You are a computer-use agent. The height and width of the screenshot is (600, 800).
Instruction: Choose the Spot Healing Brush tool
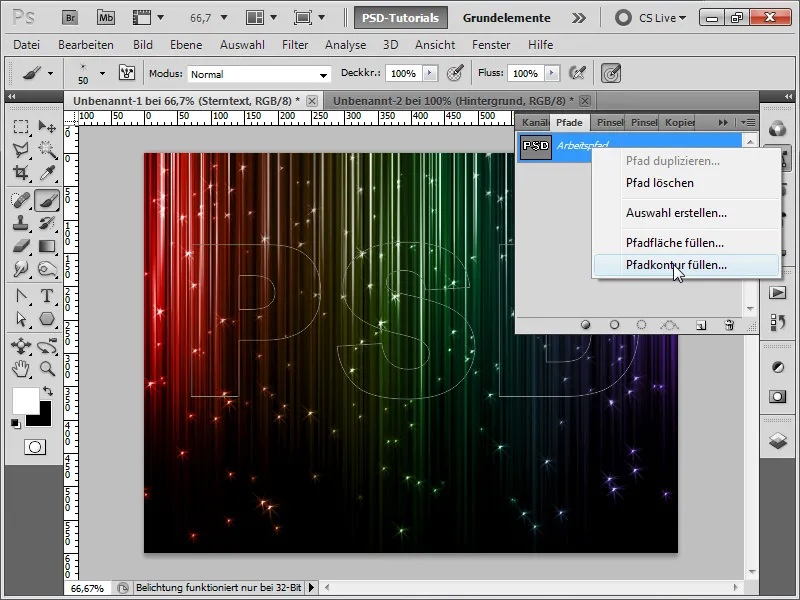(x=21, y=200)
